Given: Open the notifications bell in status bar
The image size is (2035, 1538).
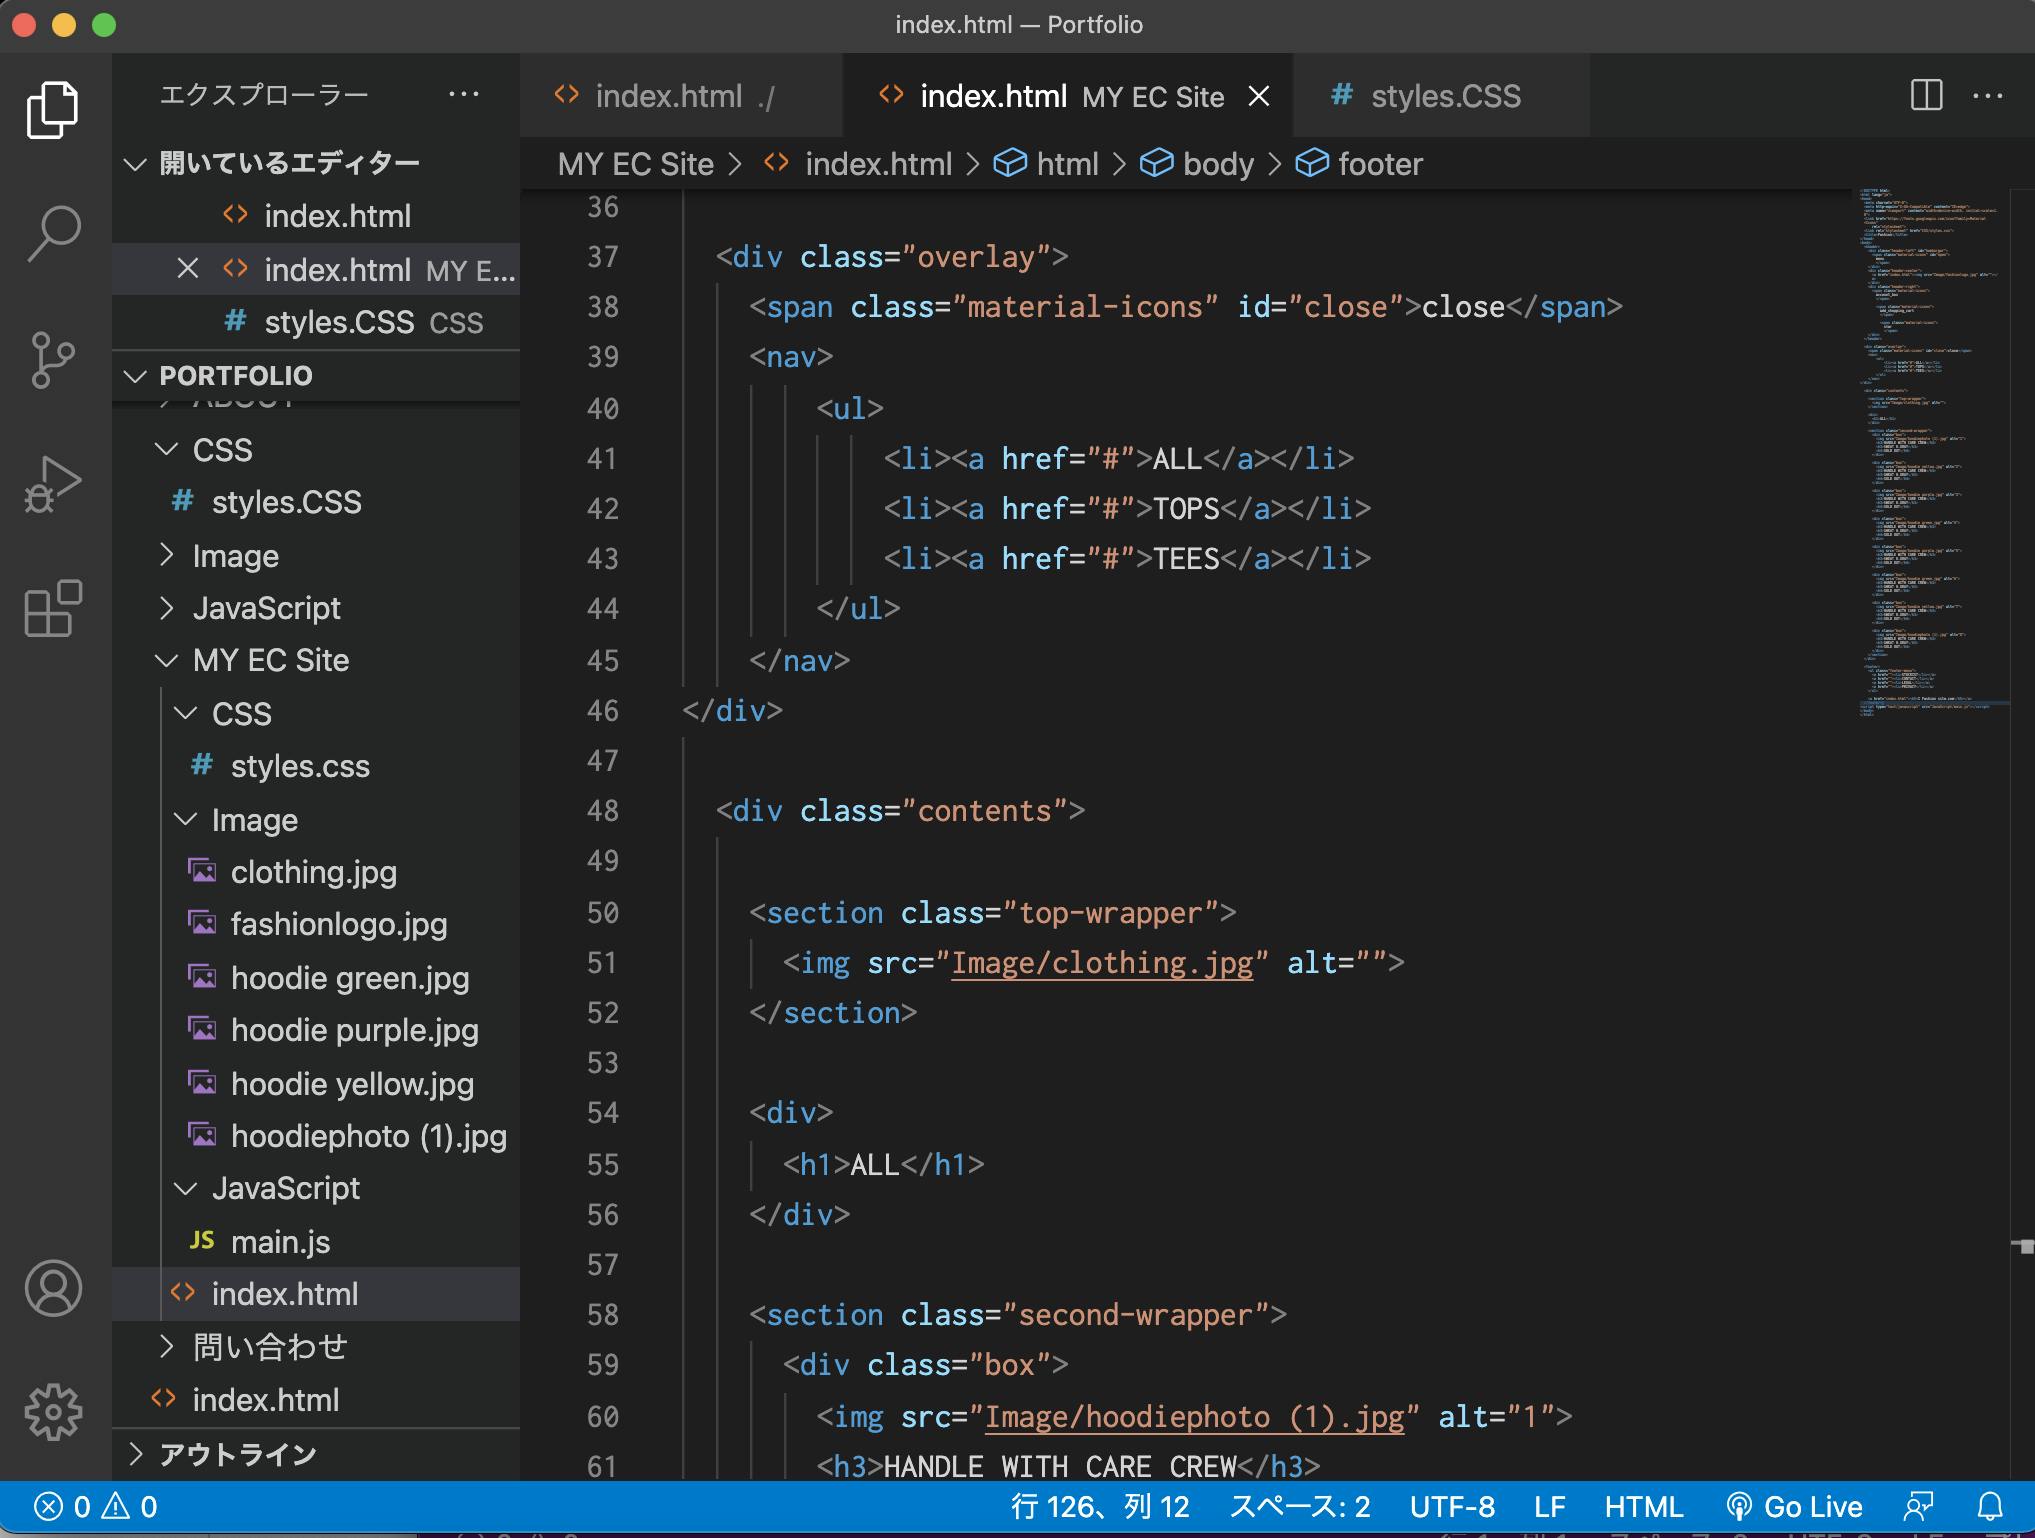Looking at the screenshot, I should [x=1990, y=1506].
